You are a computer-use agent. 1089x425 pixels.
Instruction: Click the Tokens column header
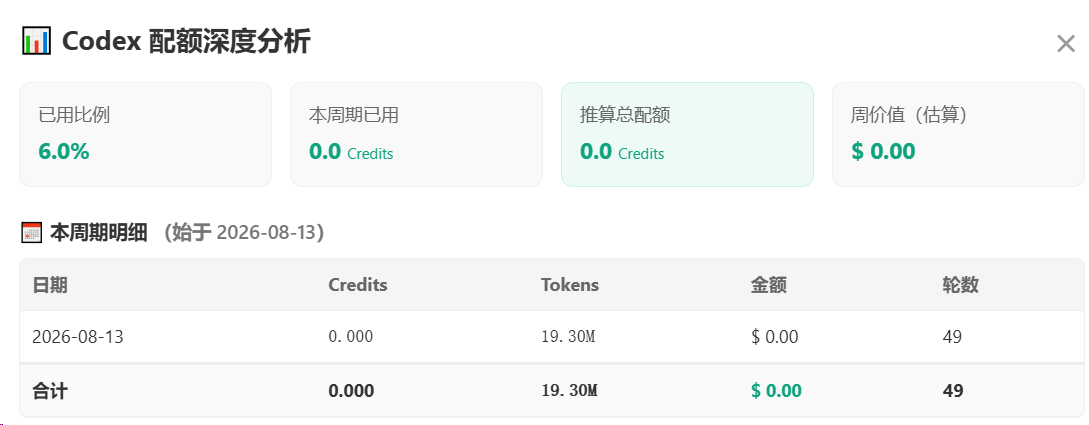(x=570, y=285)
